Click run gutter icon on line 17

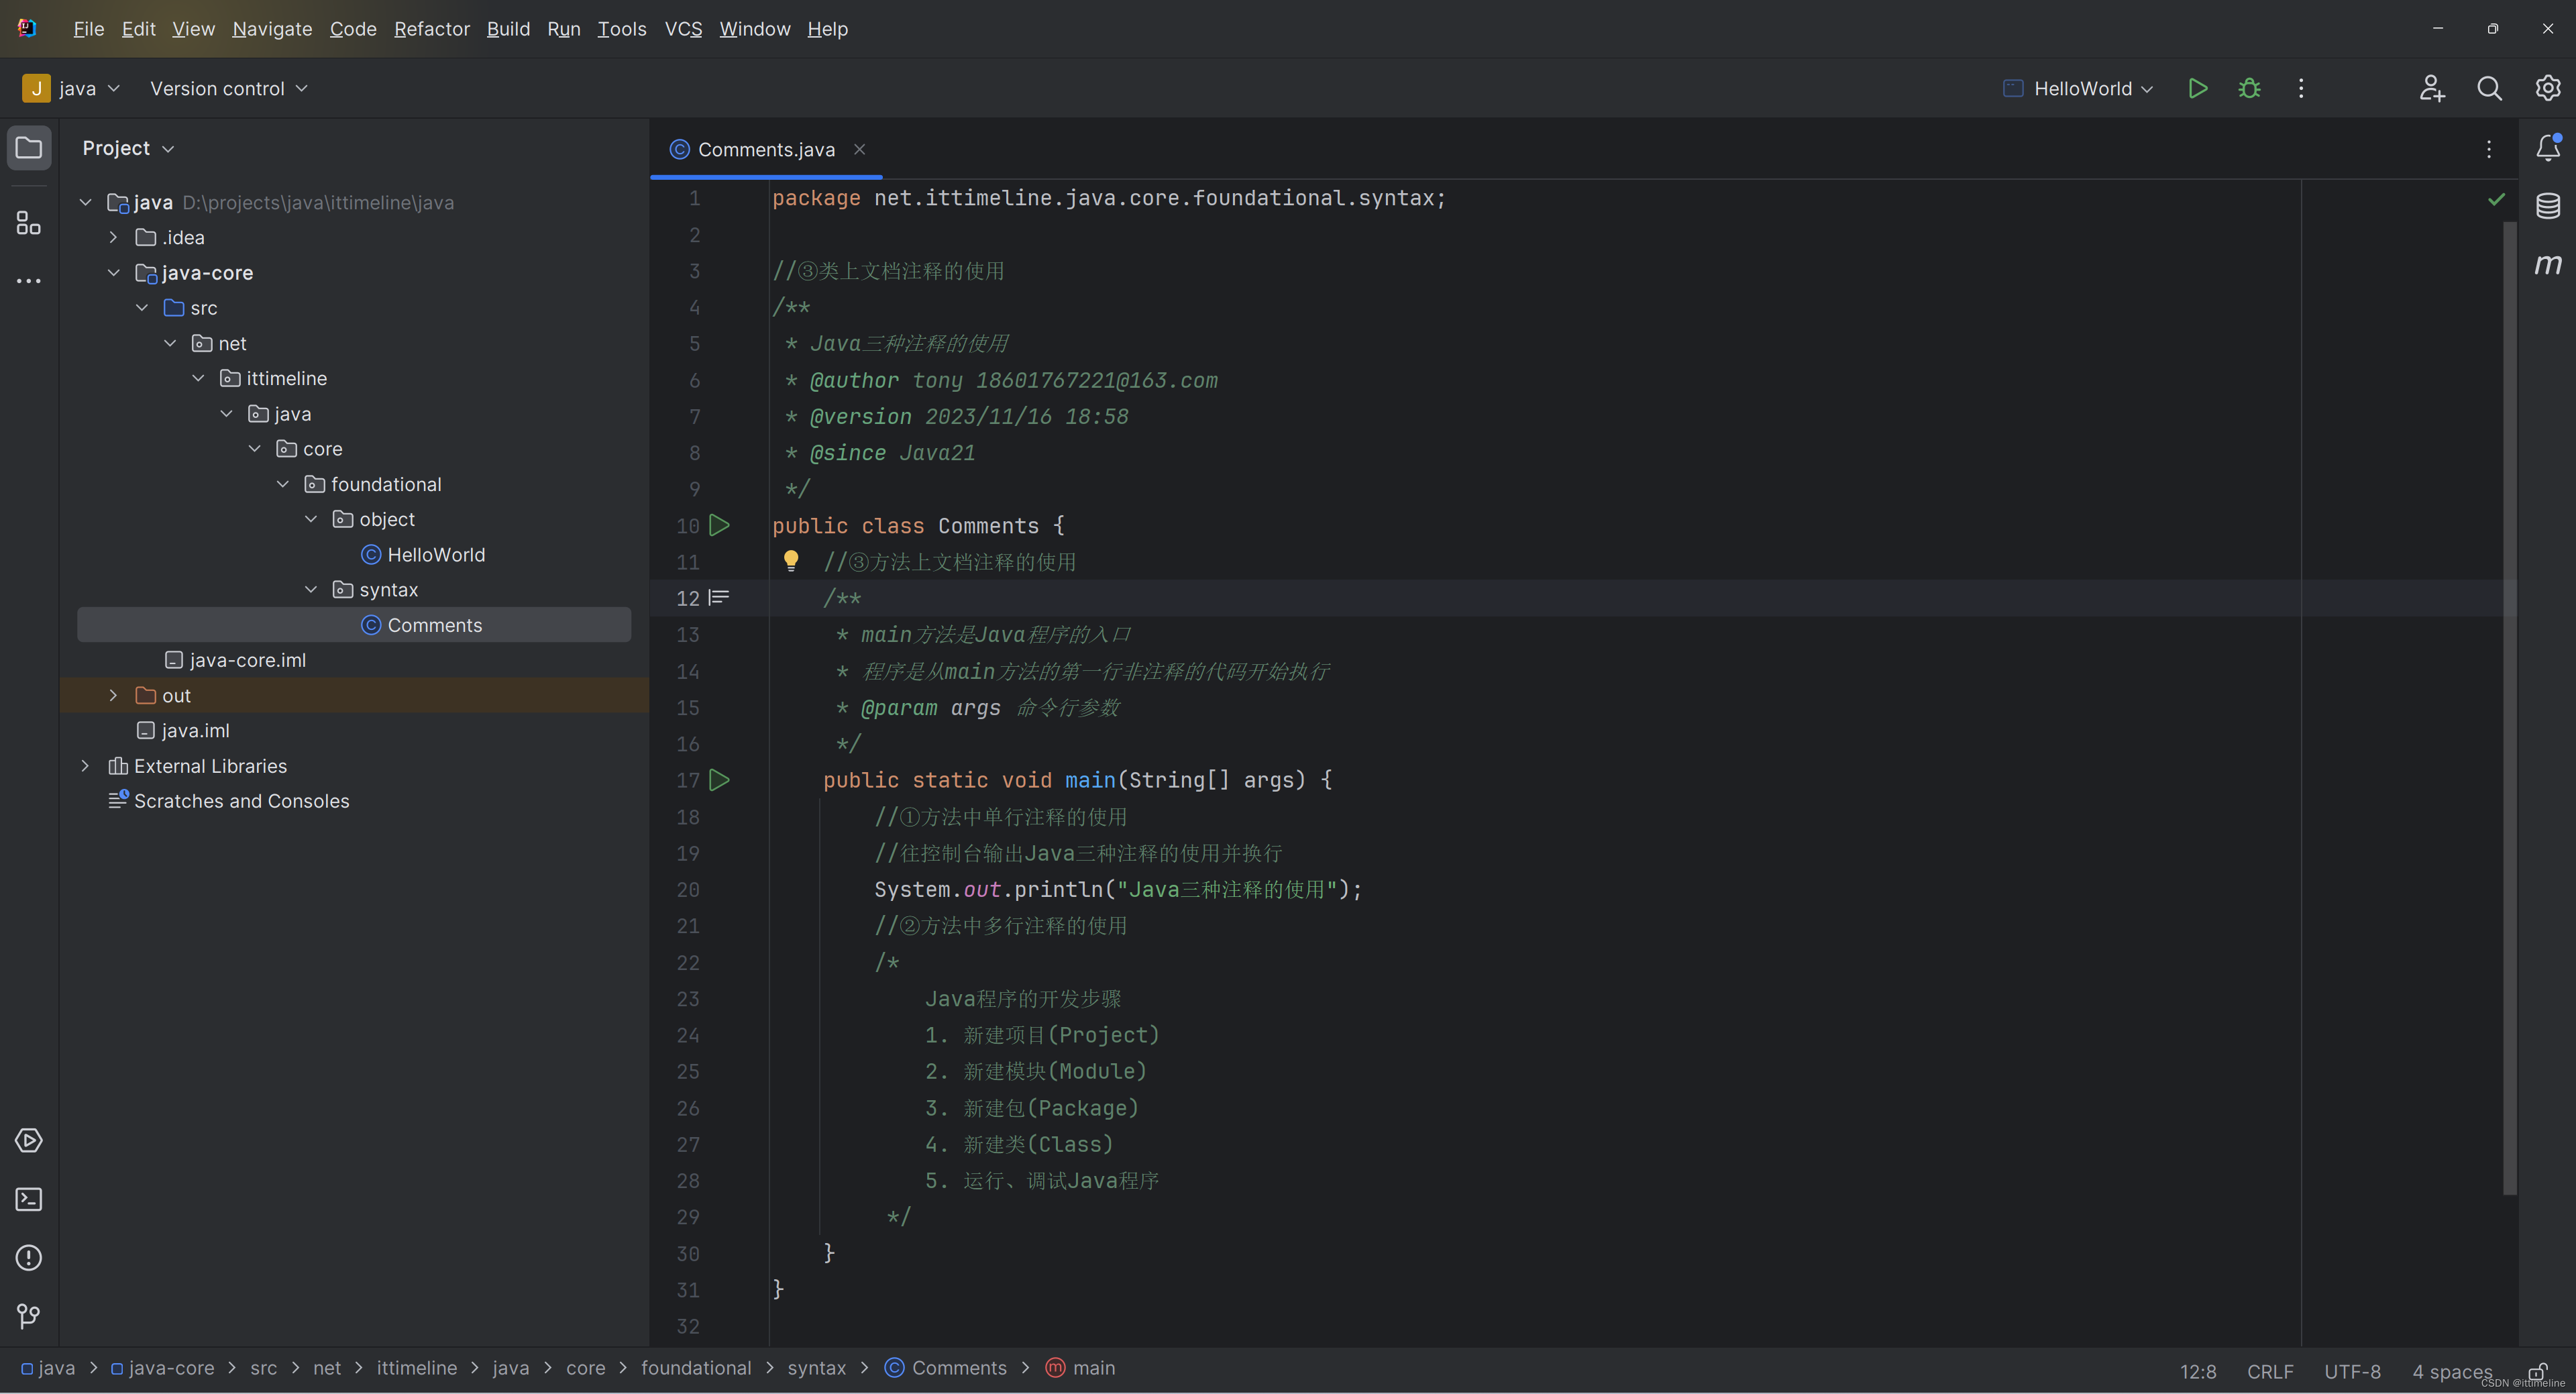click(719, 780)
